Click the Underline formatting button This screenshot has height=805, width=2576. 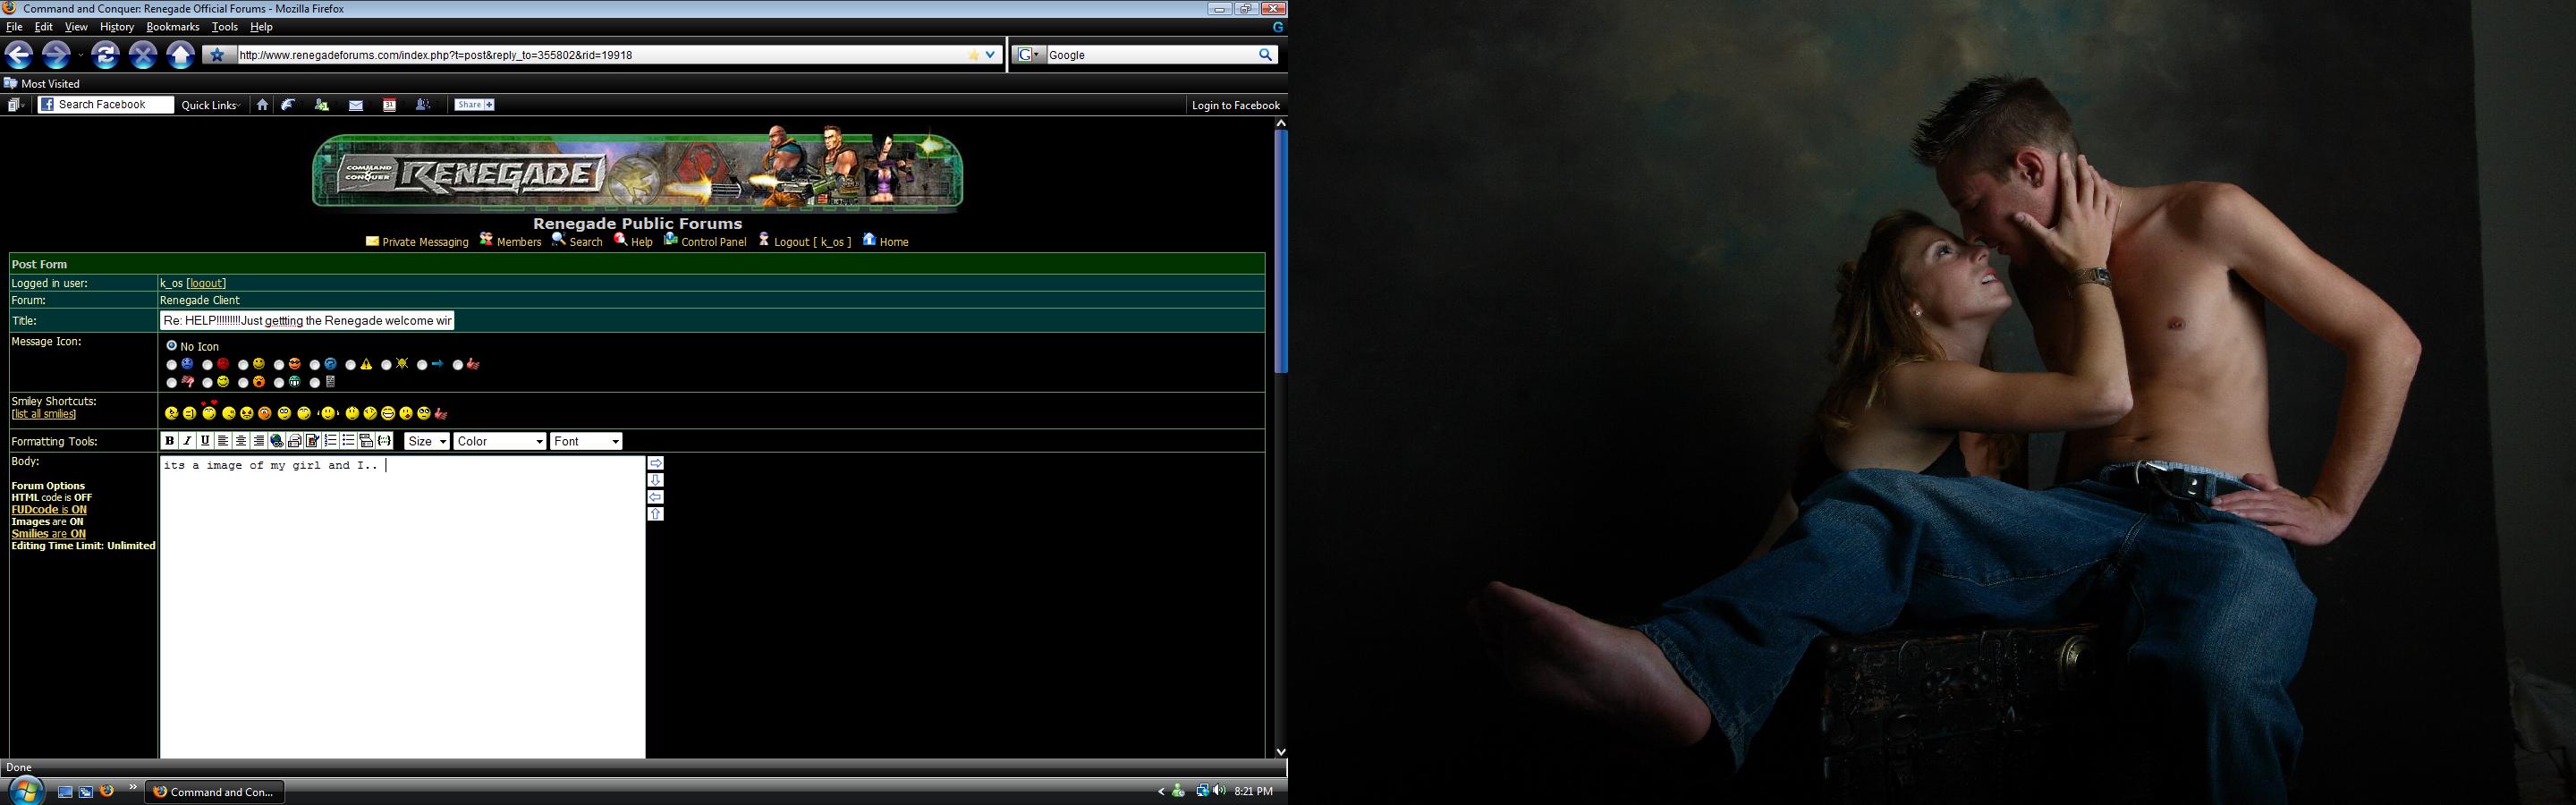click(205, 441)
